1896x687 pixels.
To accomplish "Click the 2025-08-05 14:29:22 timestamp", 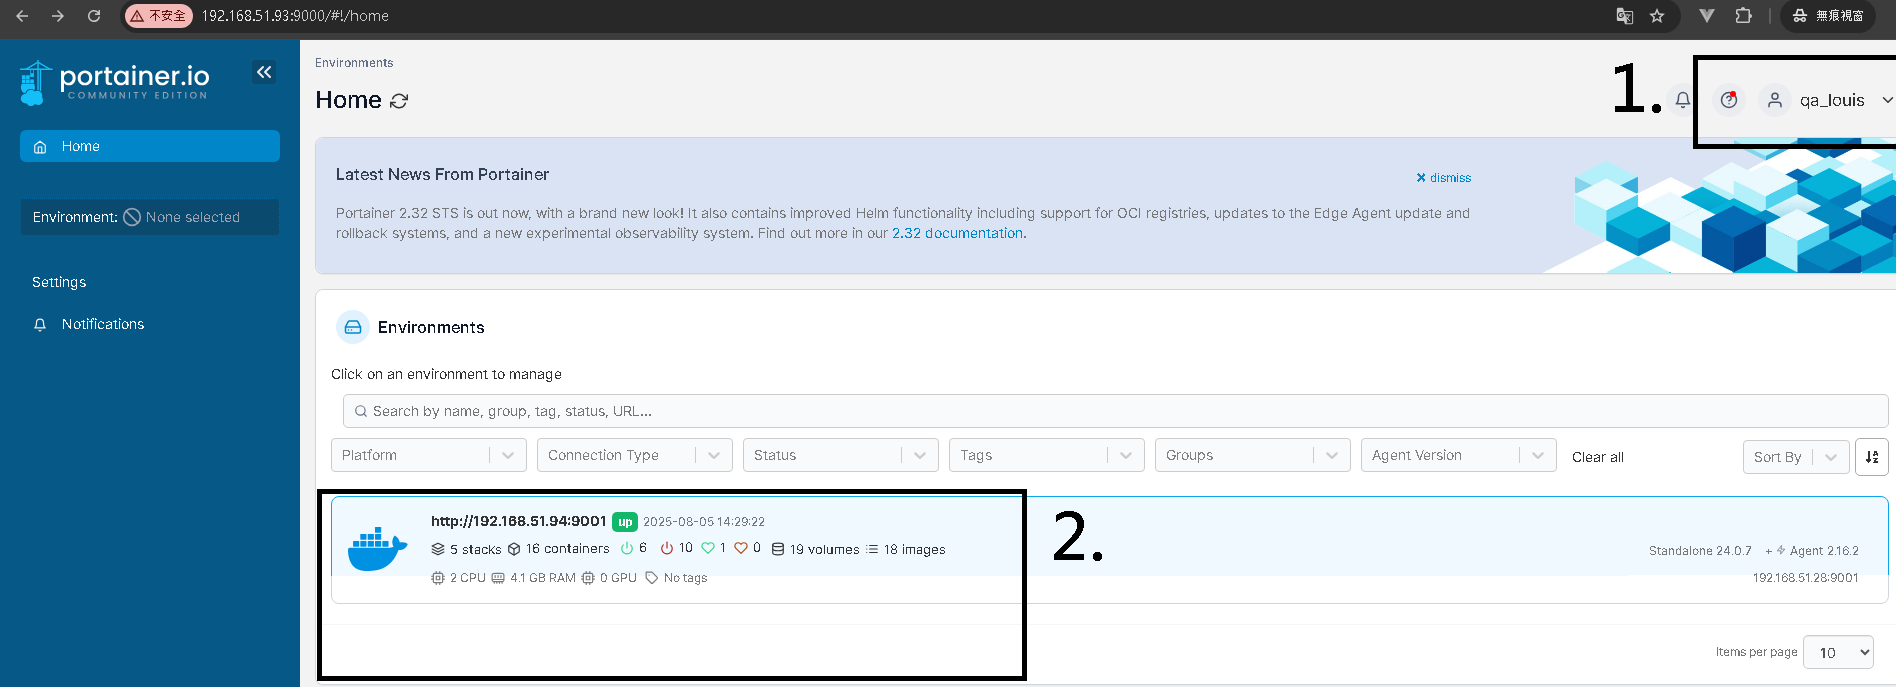I will coord(704,522).
